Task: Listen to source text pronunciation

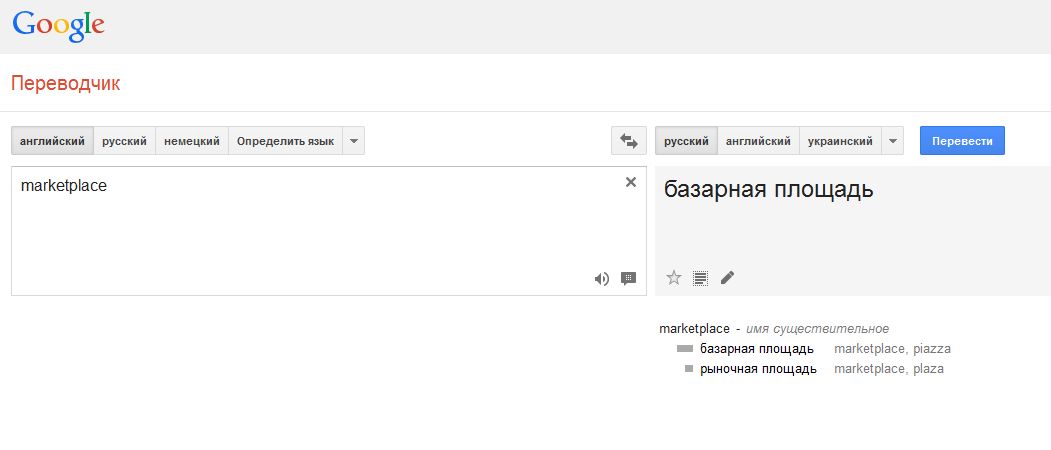Action: click(x=601, y=279)
